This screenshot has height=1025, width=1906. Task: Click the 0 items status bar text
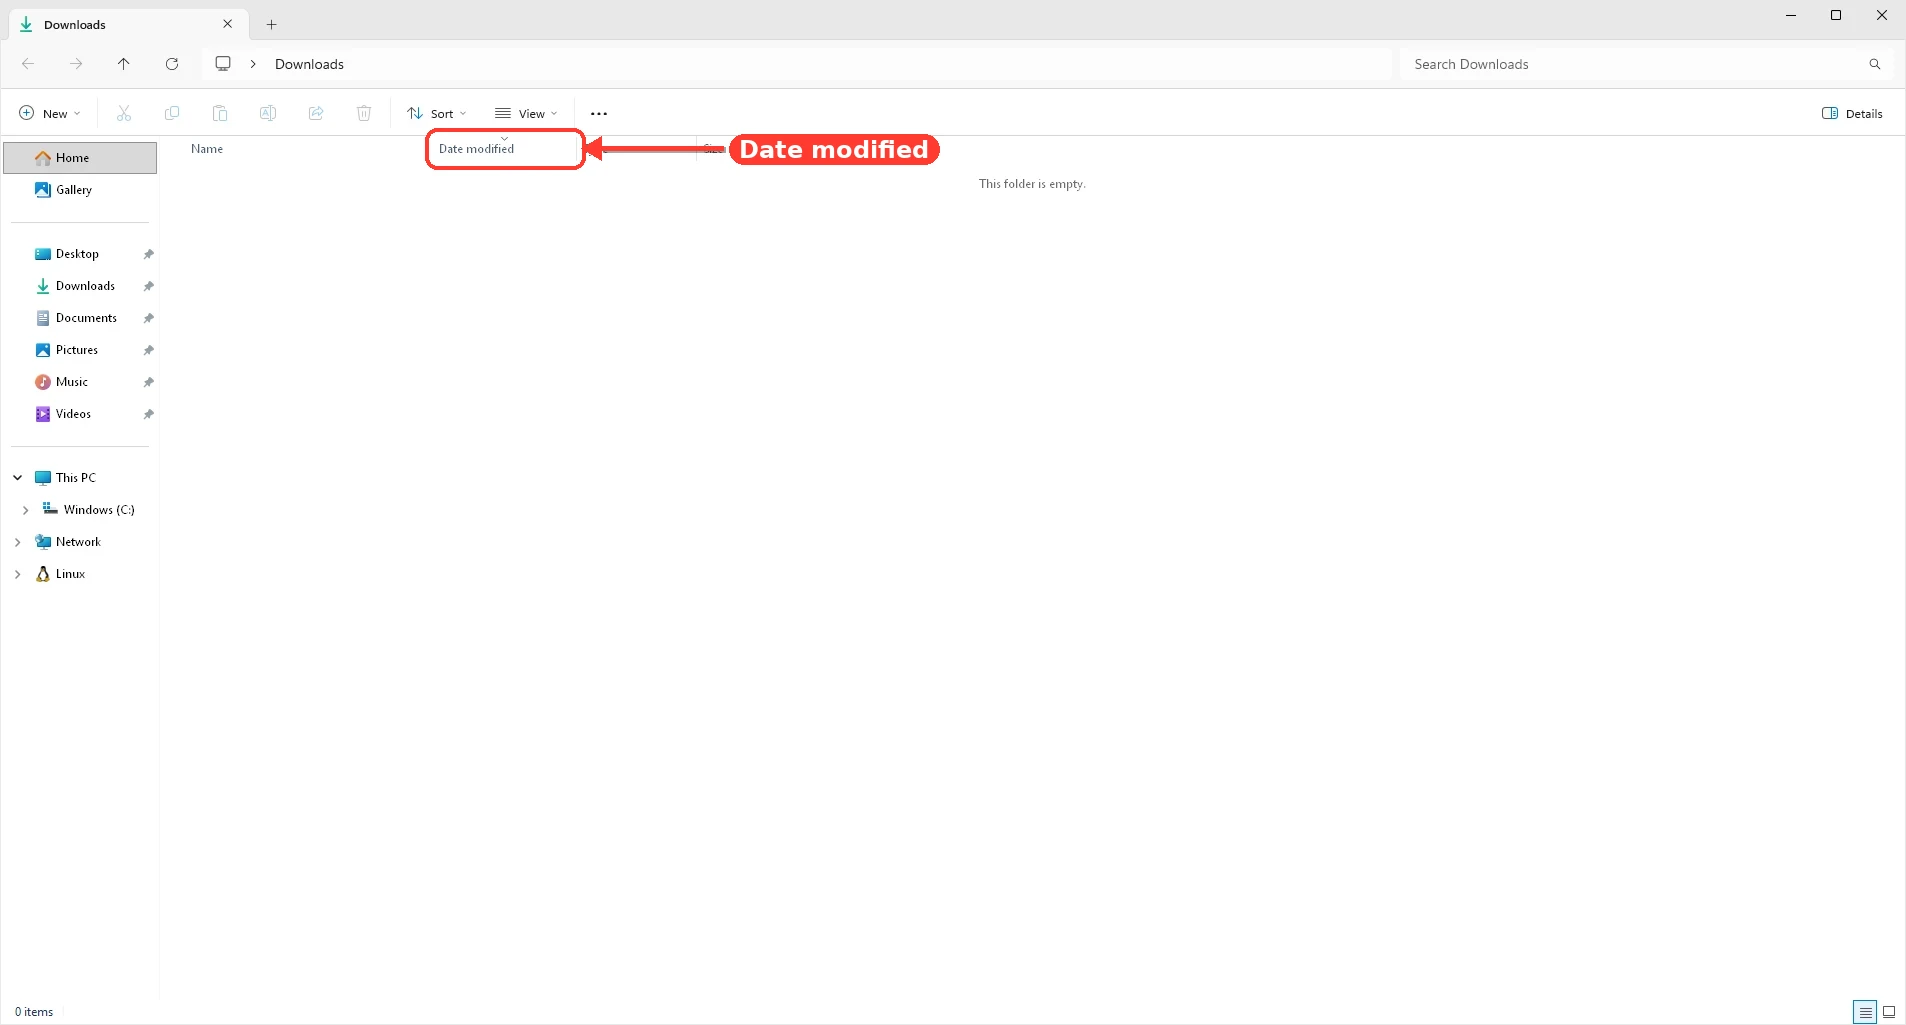pos(34,1012)
